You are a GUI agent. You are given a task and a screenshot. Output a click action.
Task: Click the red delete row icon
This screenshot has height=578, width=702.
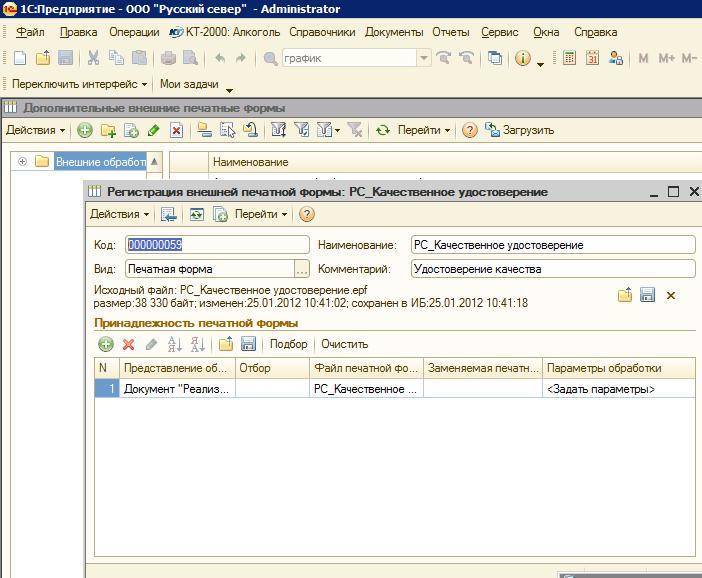click(128, 344)
